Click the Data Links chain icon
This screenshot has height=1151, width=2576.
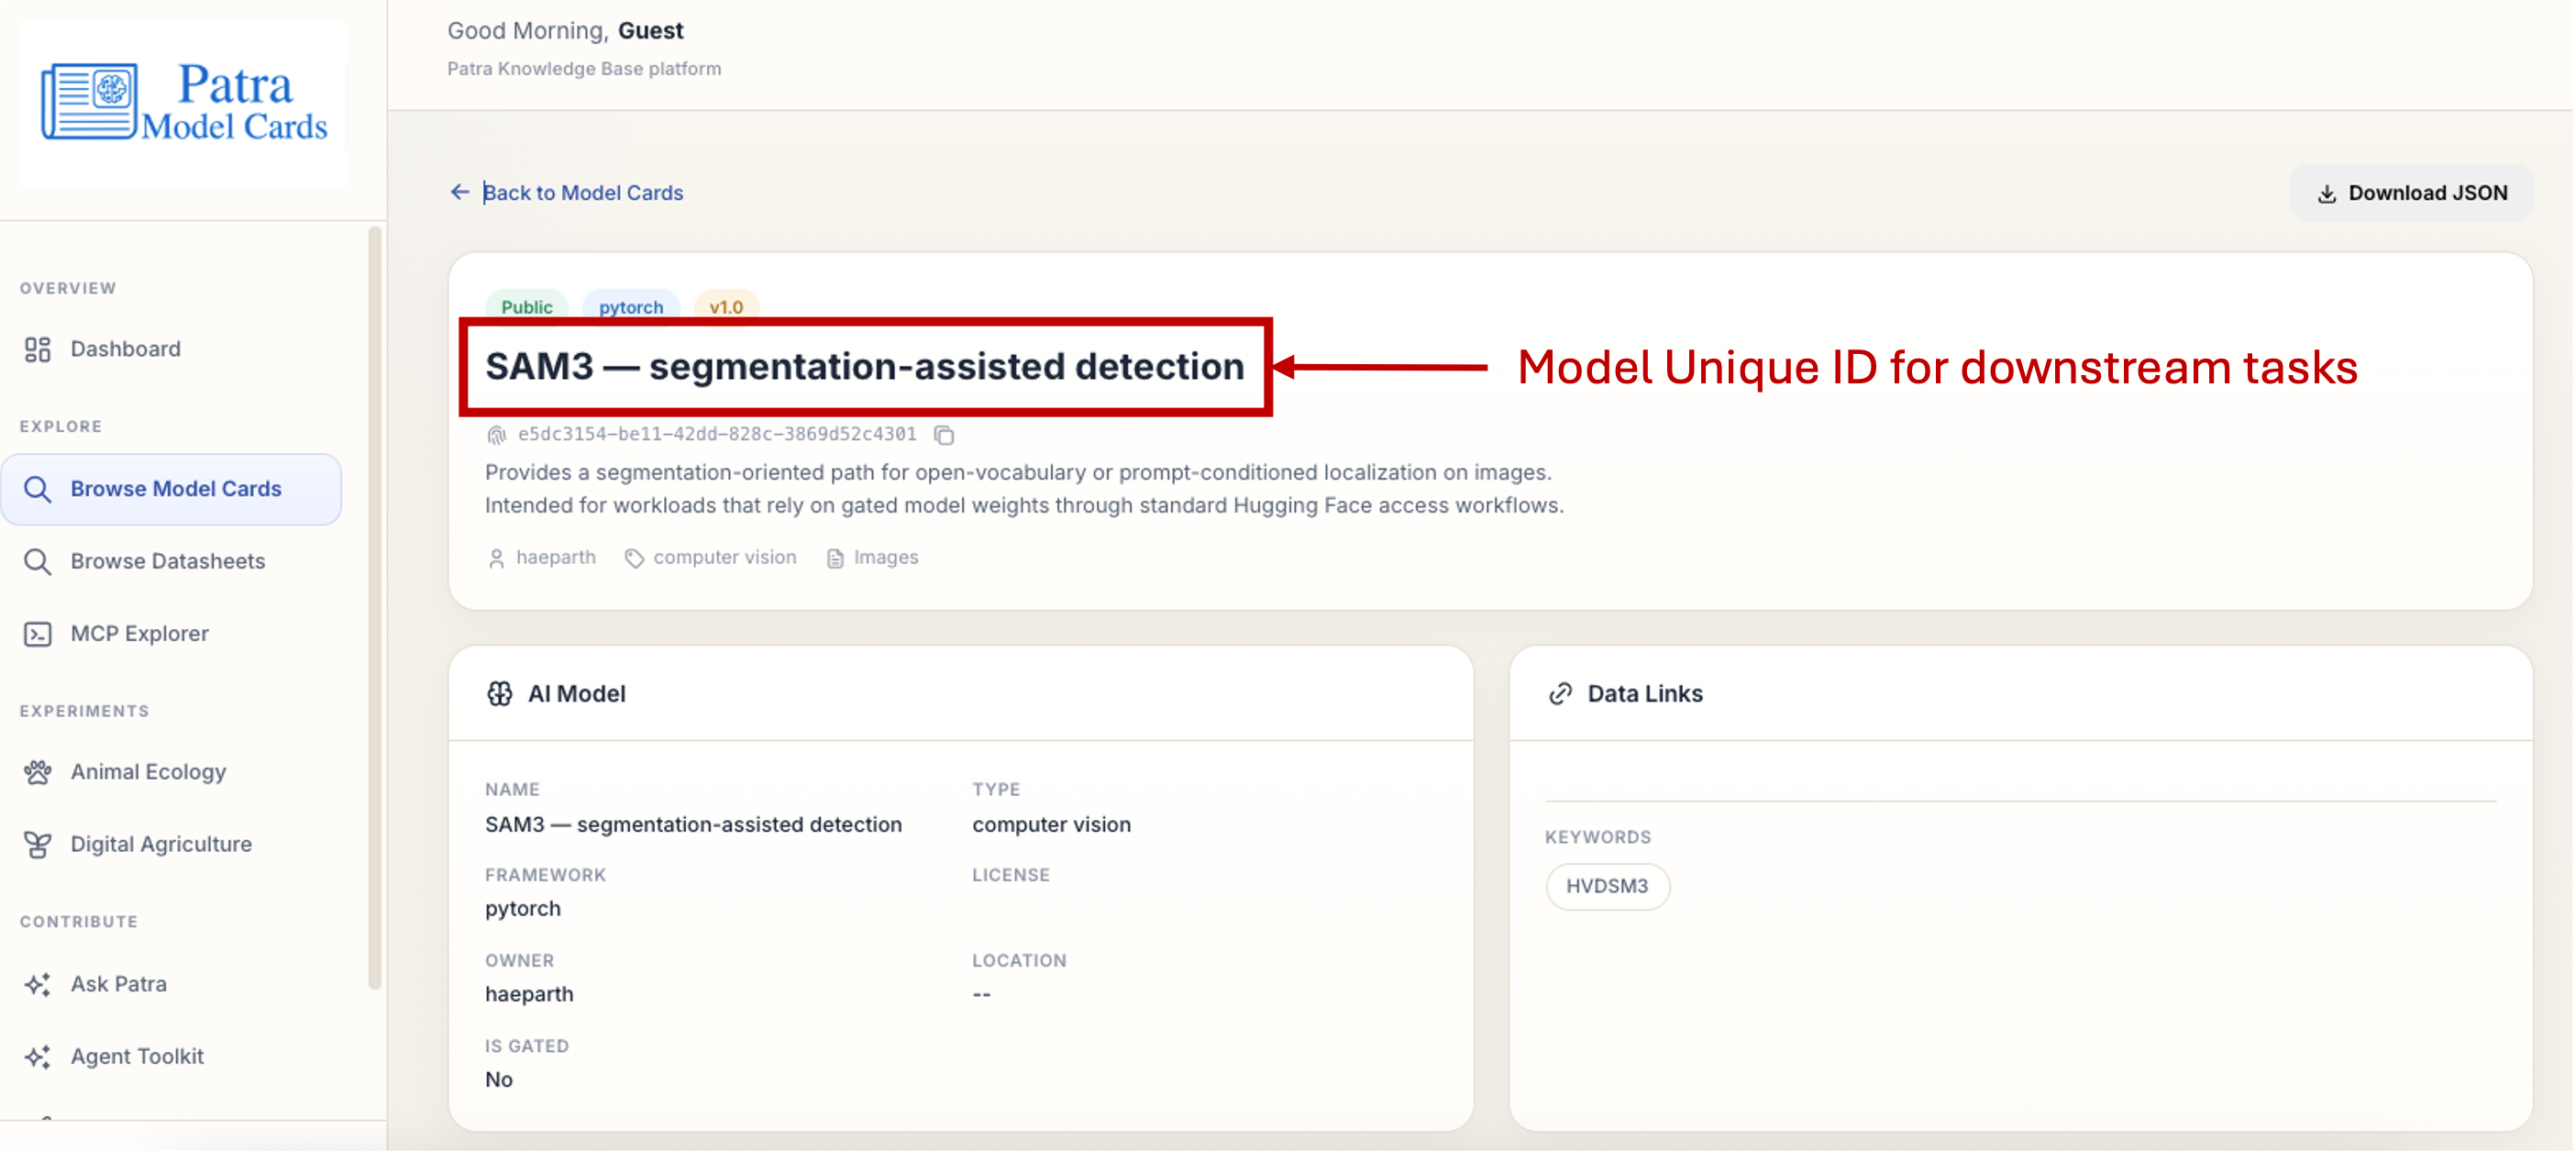(1561, 694)
